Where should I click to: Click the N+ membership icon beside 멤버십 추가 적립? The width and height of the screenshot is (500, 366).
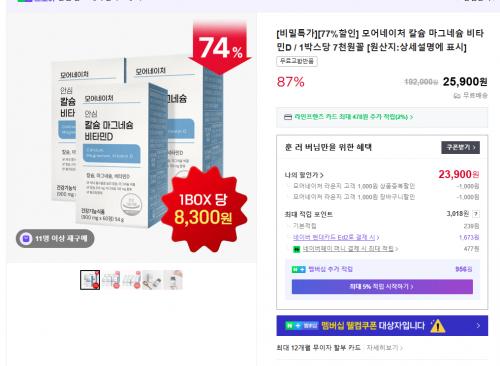(x=299, y=269)
